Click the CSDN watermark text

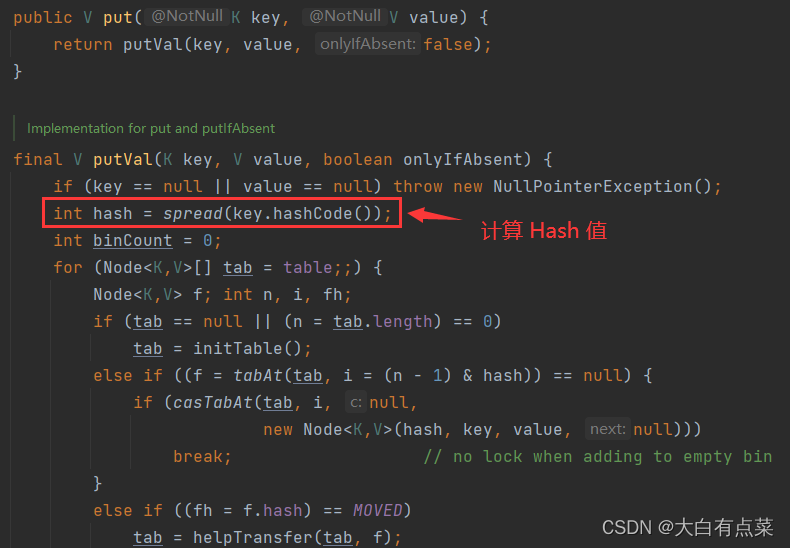coord(687,527)
